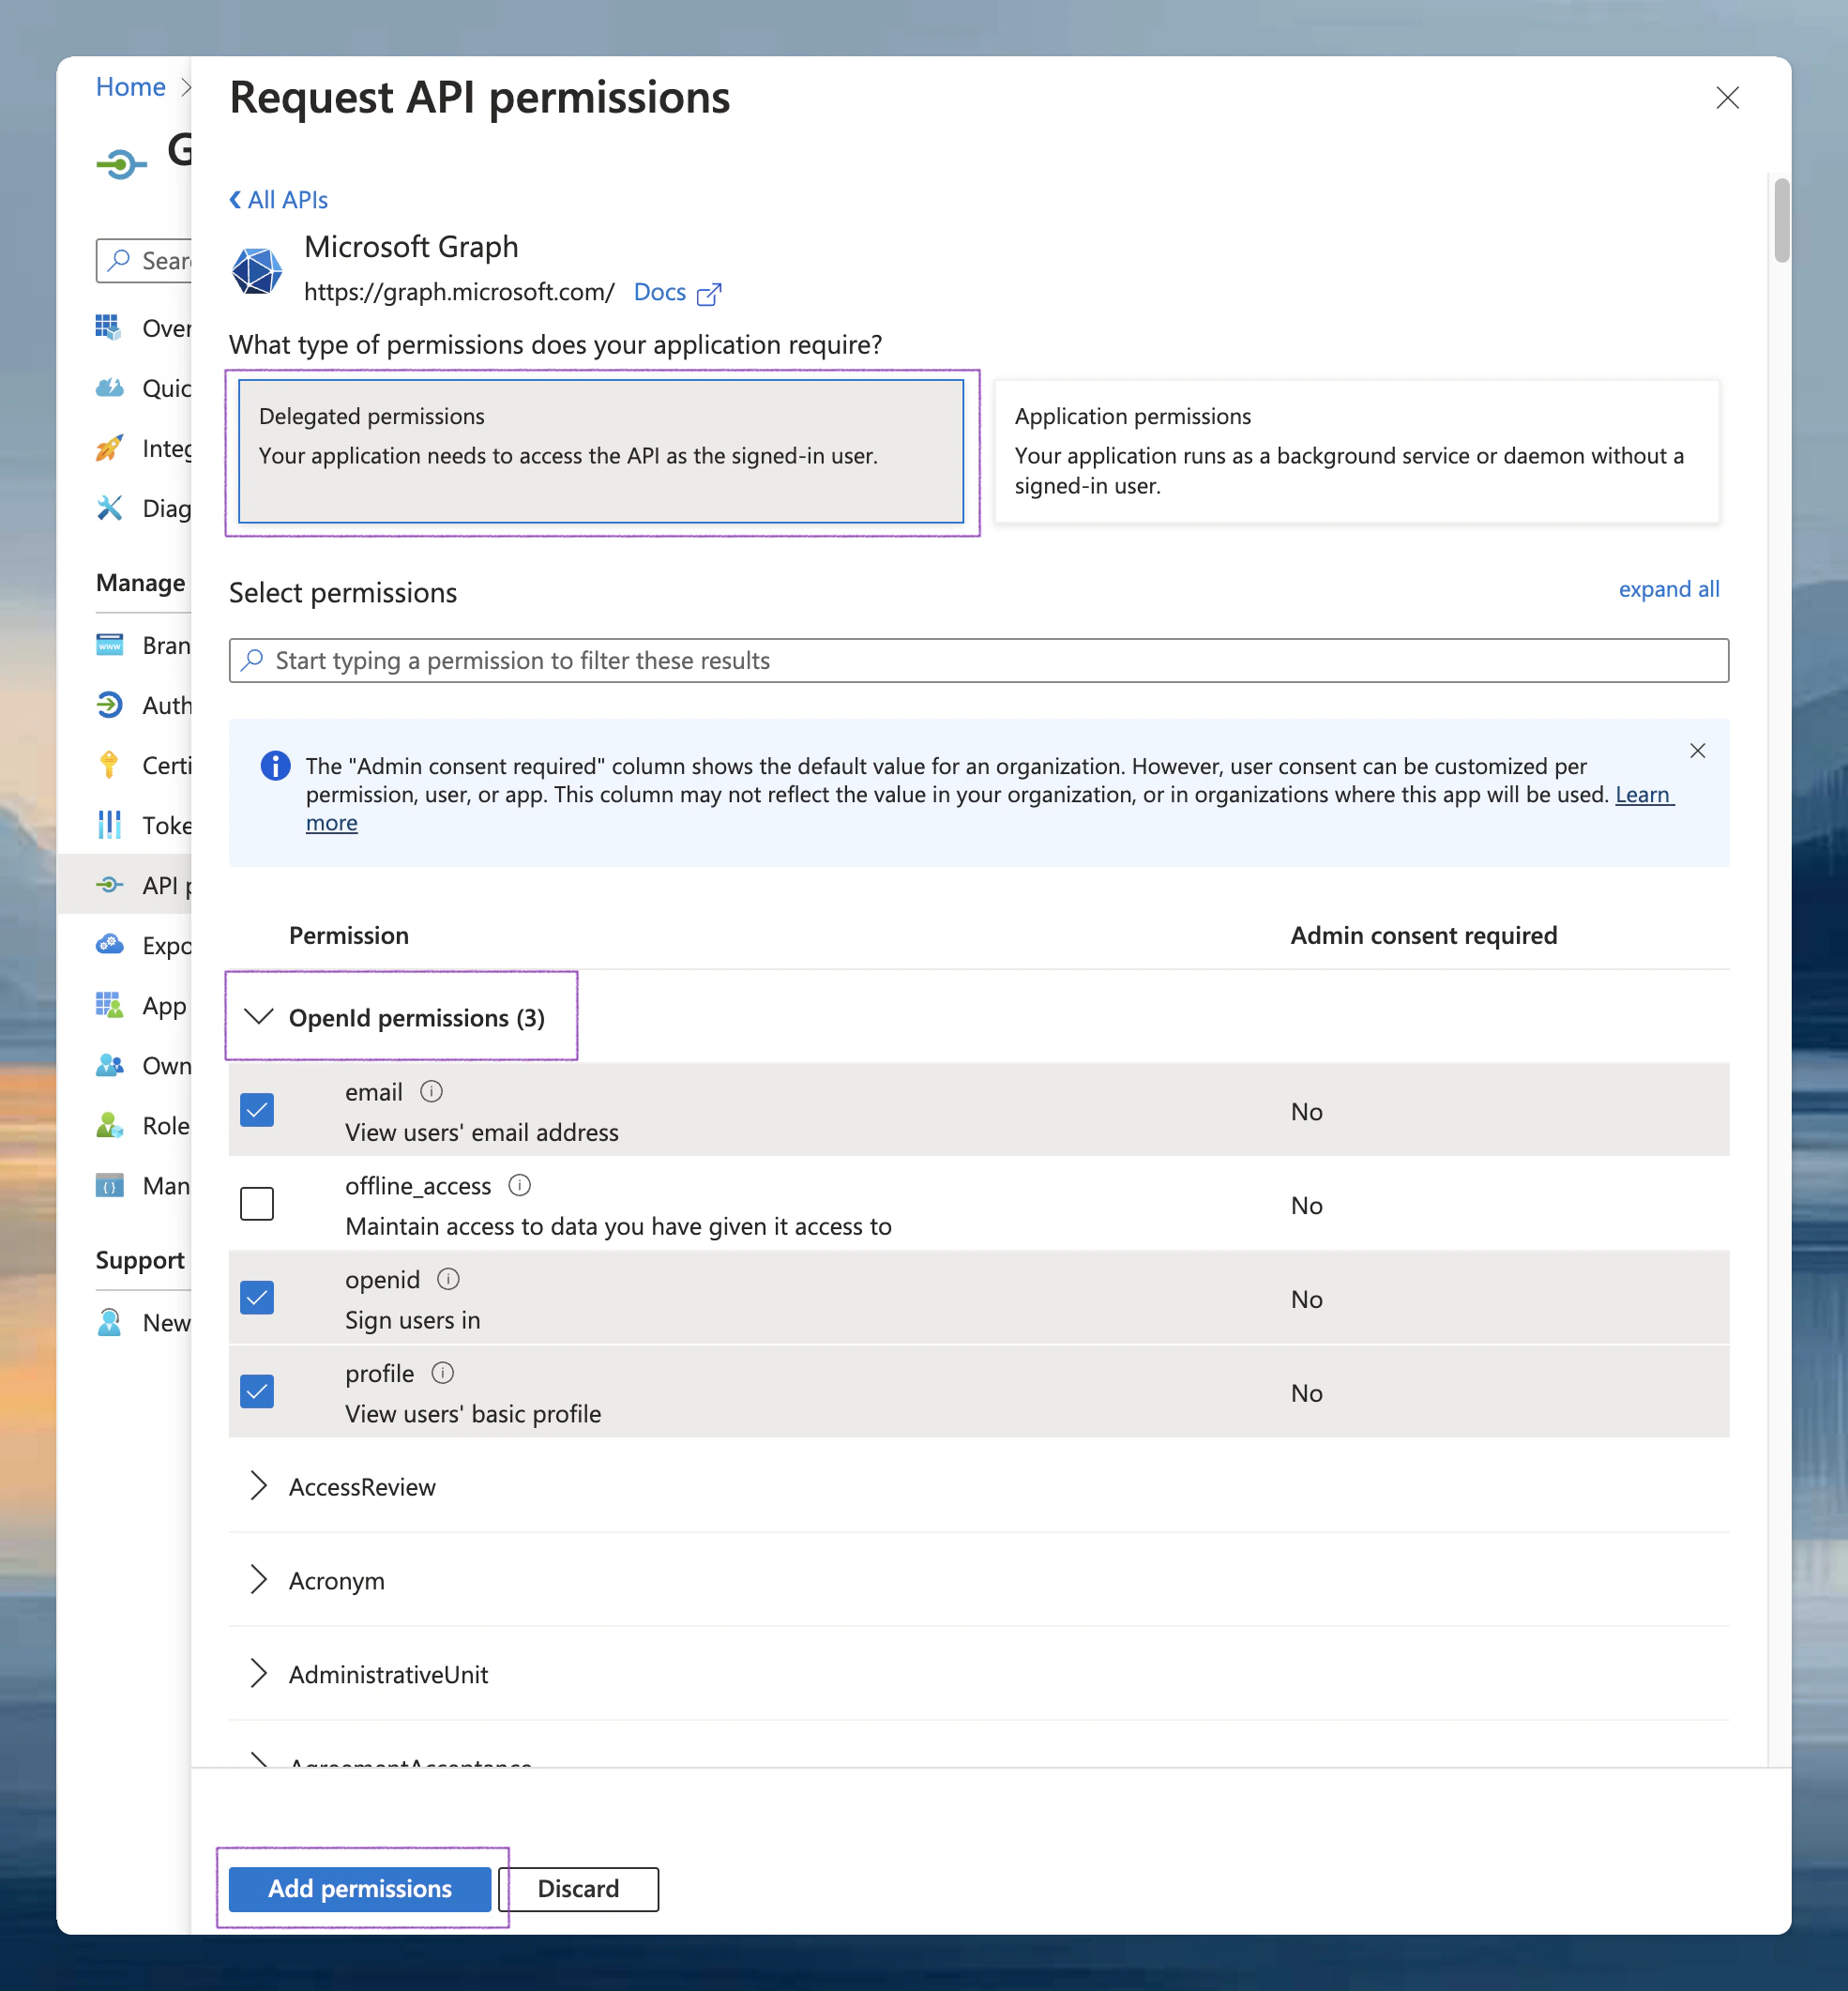Select the Application permissions tile
The width and height of the screenshot is (1848, 1991).
[1356, 451]
